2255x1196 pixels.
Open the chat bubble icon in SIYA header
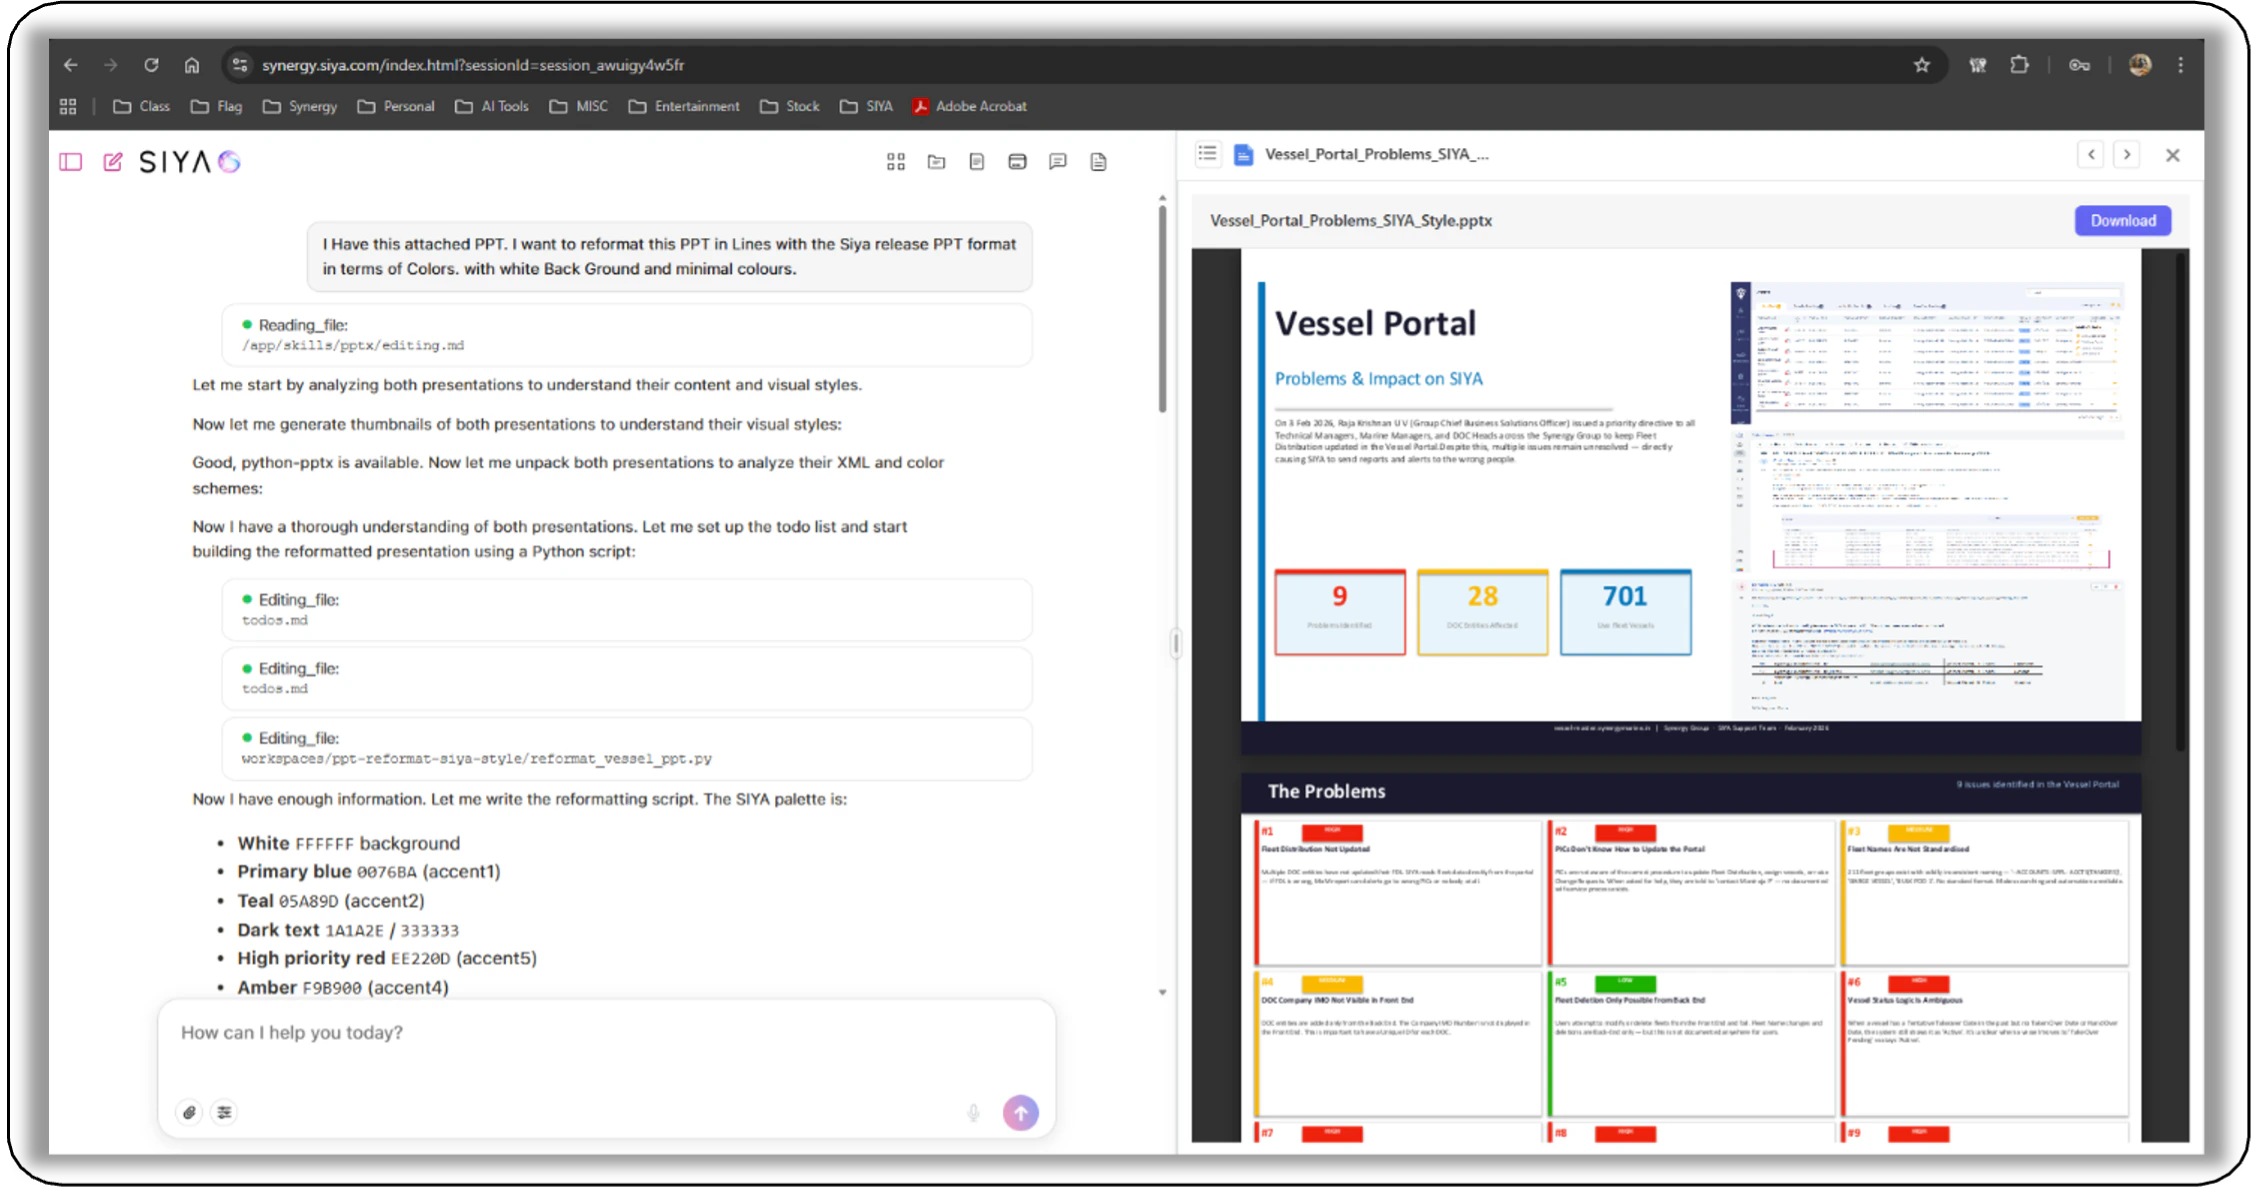click(1058, 162)
